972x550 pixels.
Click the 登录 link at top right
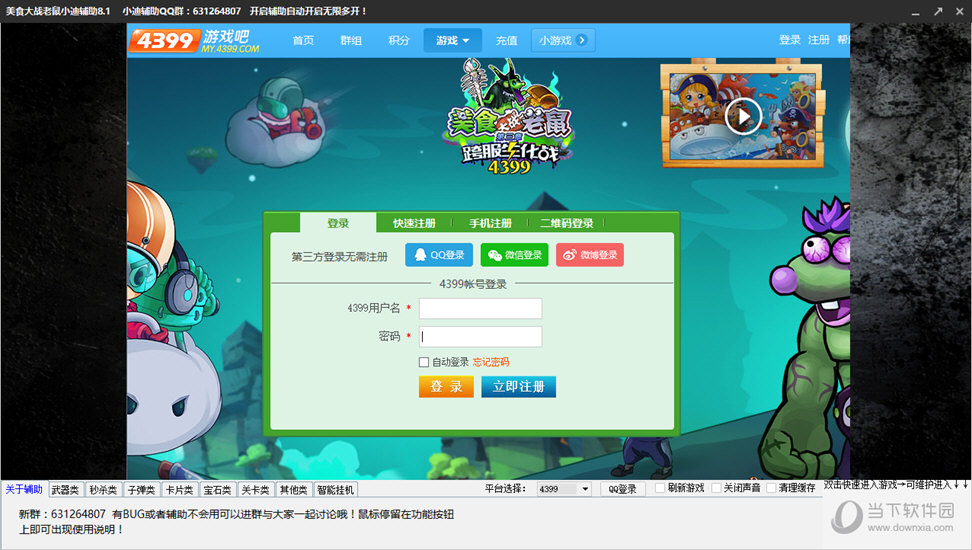790,40
